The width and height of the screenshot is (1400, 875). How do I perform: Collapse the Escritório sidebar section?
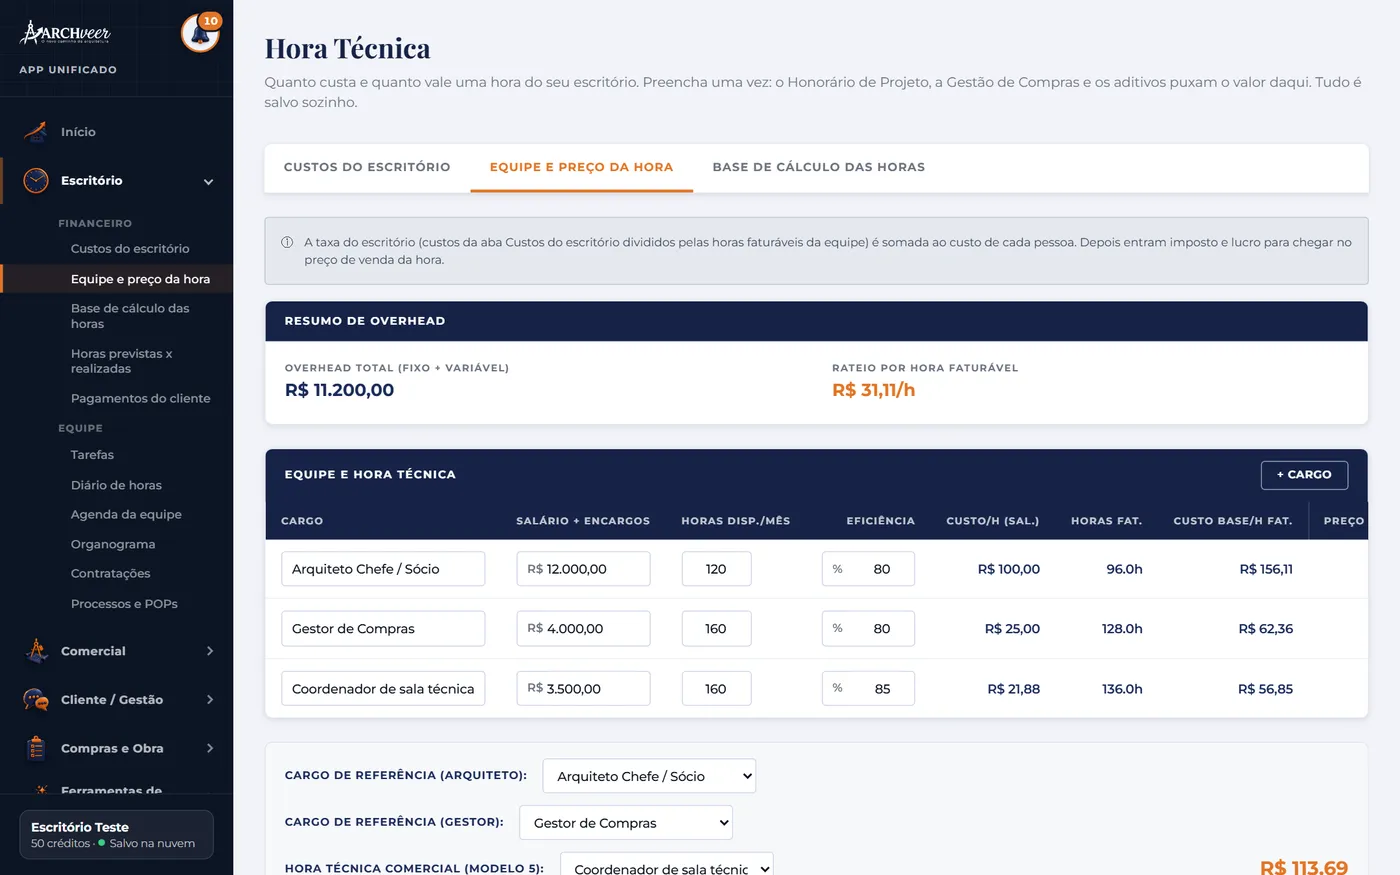point(209,181)
